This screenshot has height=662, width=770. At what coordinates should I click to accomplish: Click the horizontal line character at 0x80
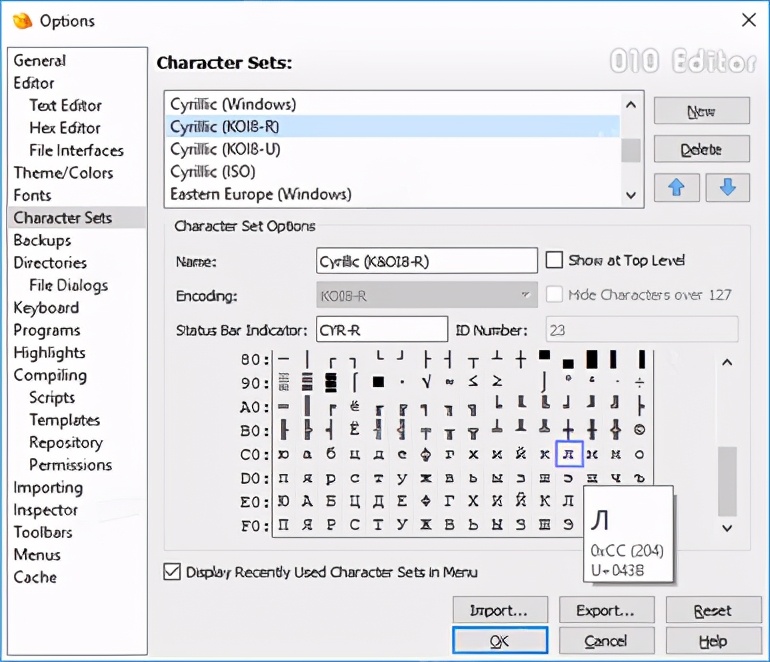(x=283, y=359)
